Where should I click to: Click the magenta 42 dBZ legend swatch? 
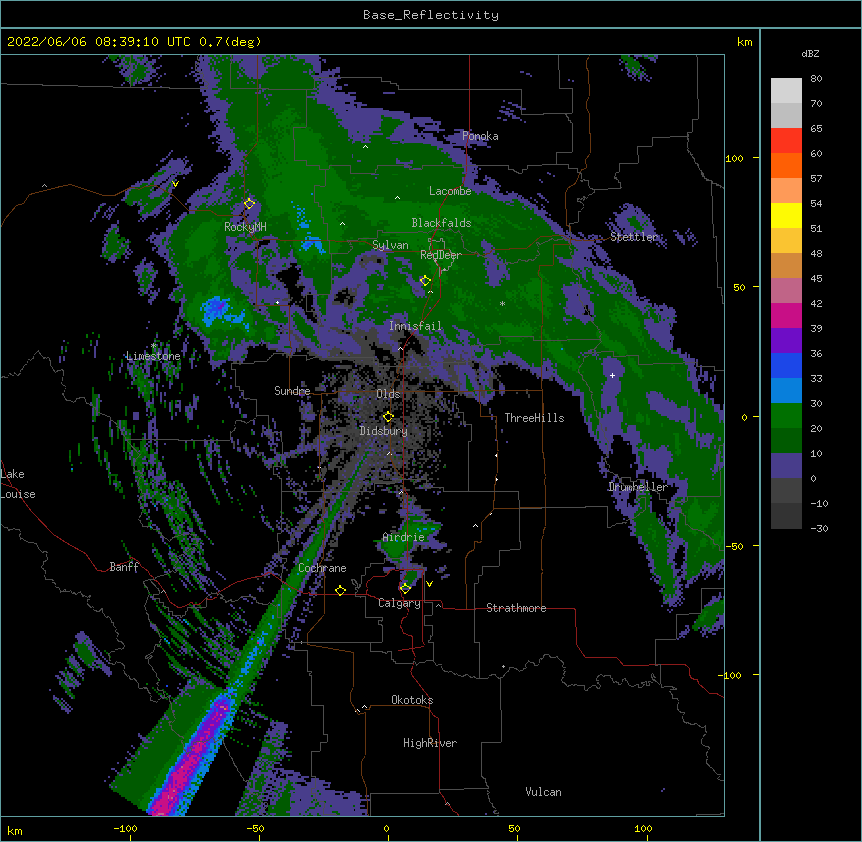pos(786,315)
